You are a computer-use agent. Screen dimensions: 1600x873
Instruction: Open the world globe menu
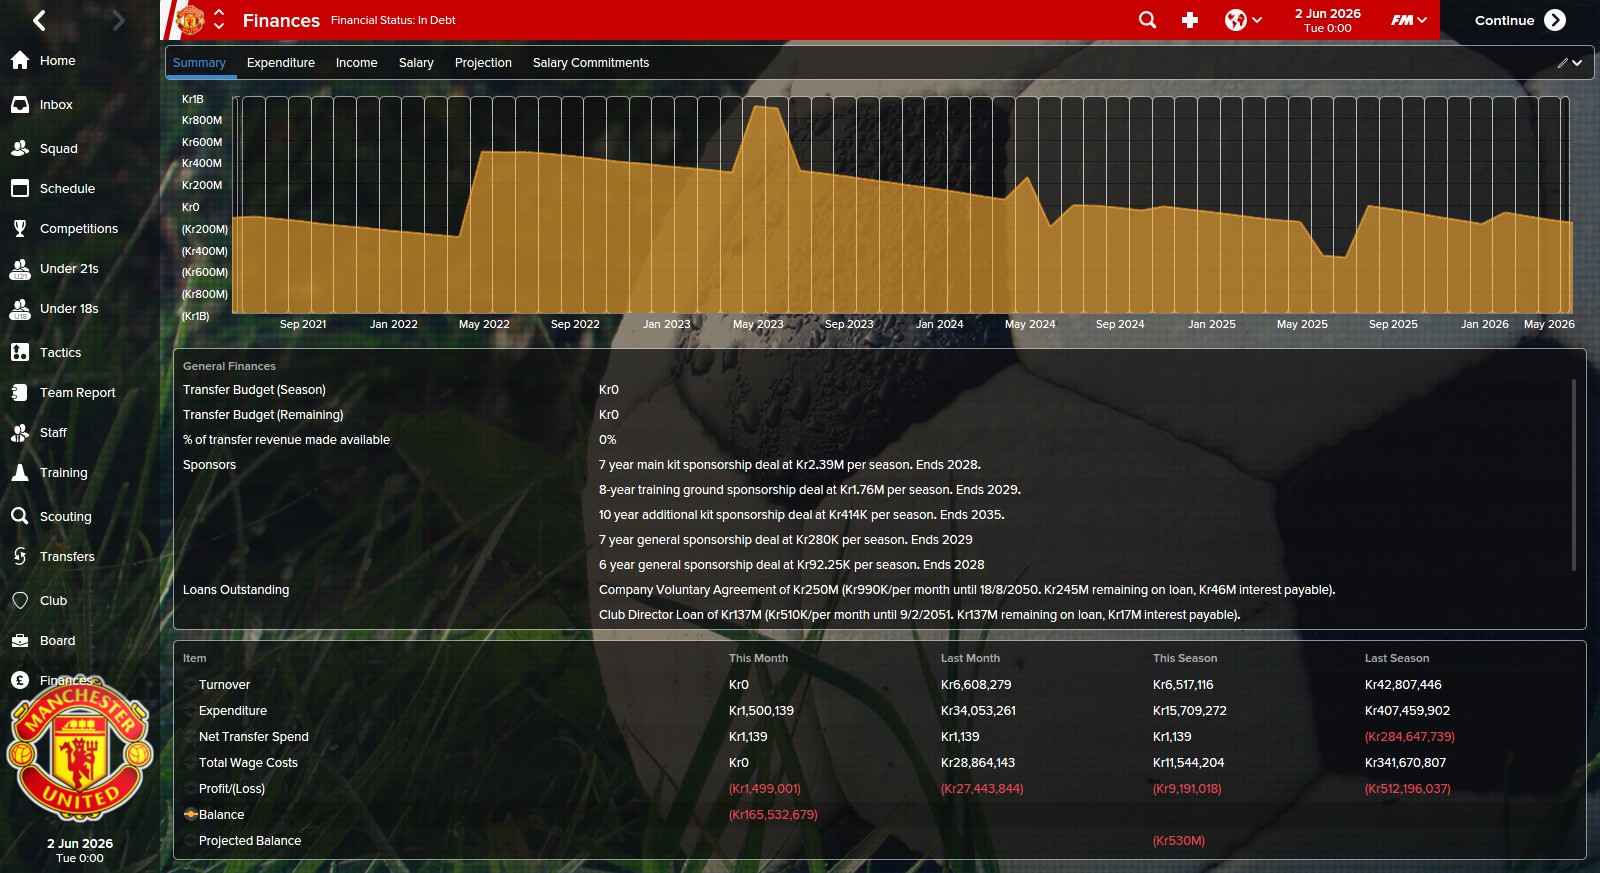1243,20
